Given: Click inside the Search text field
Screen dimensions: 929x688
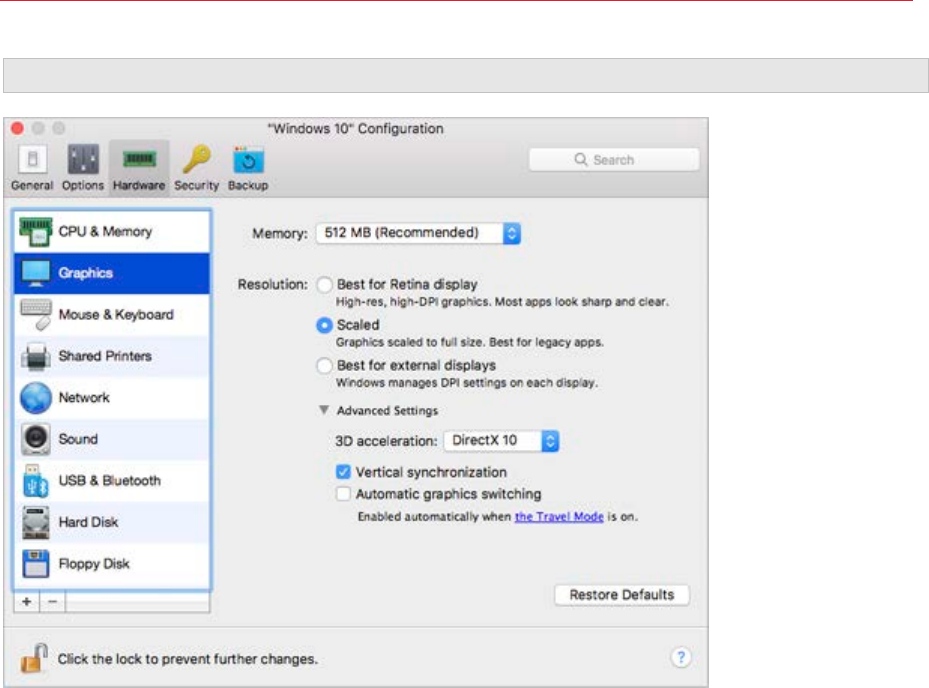Looking at the screenshot, I should point(614,159).
